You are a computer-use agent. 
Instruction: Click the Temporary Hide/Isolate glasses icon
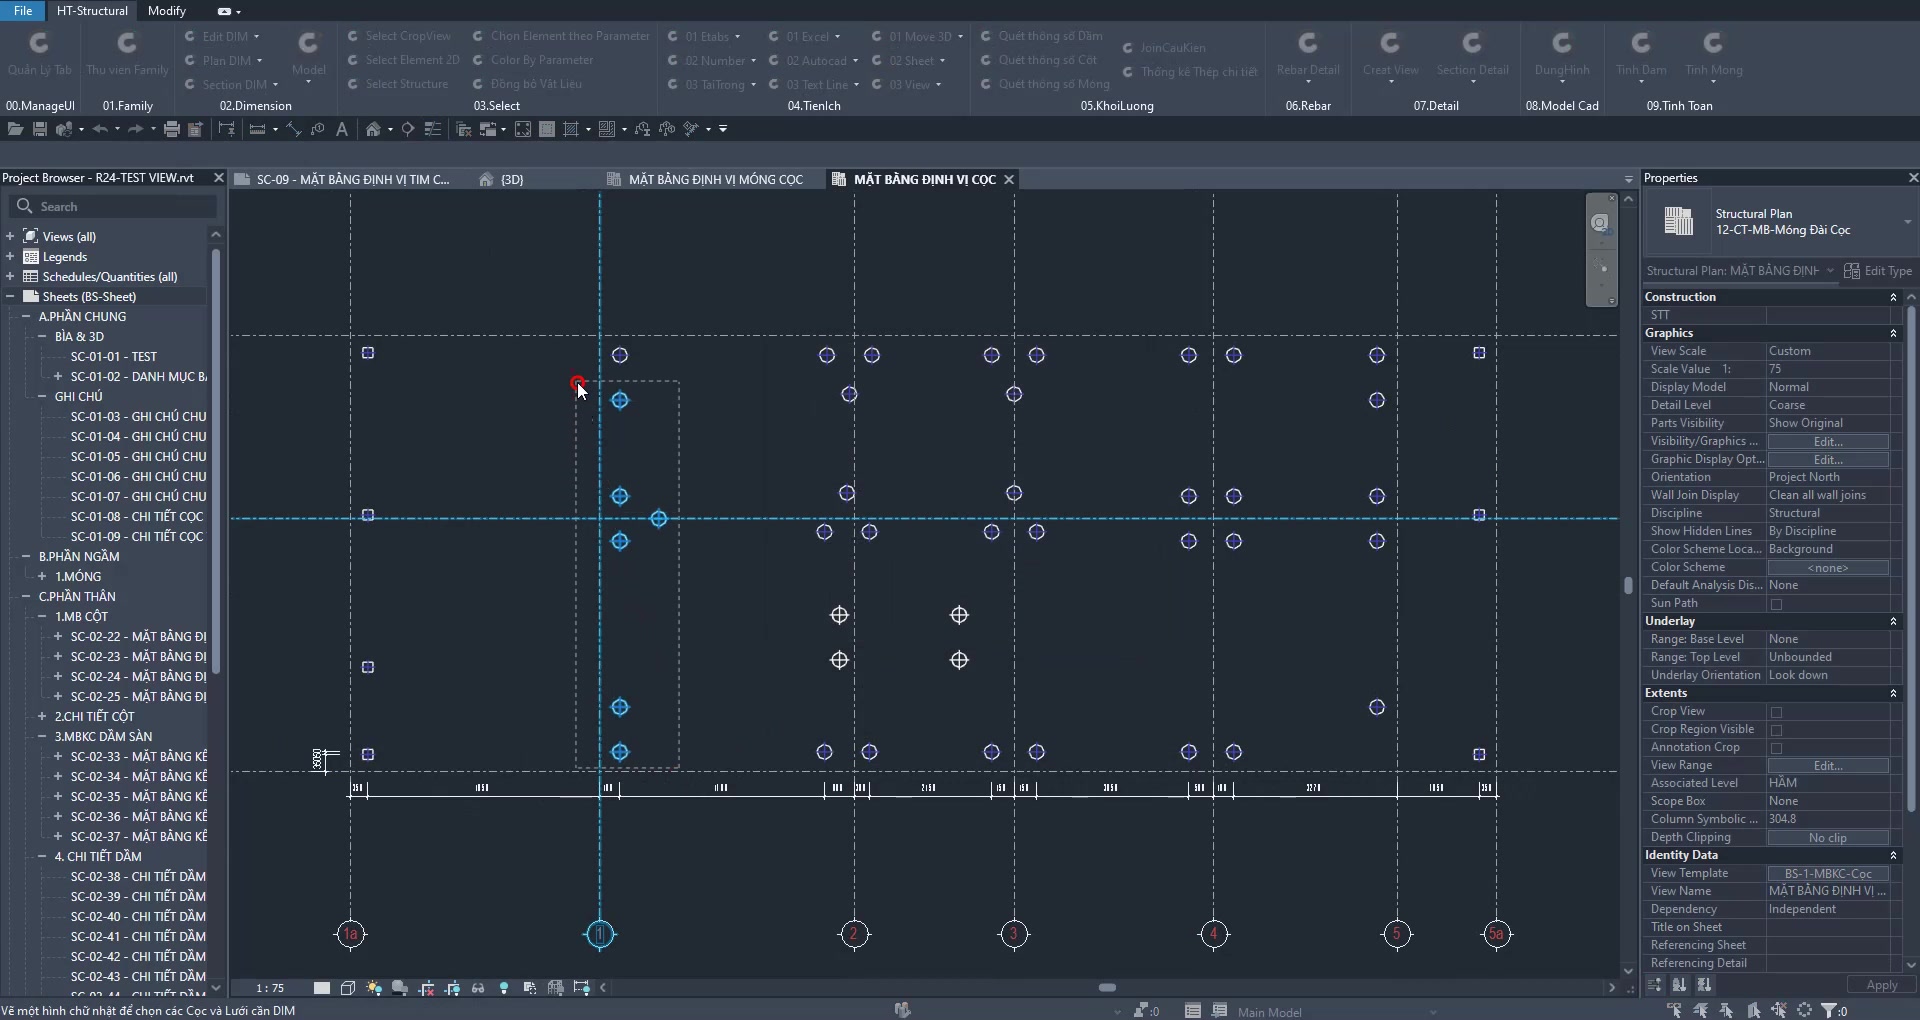[478, 988]
